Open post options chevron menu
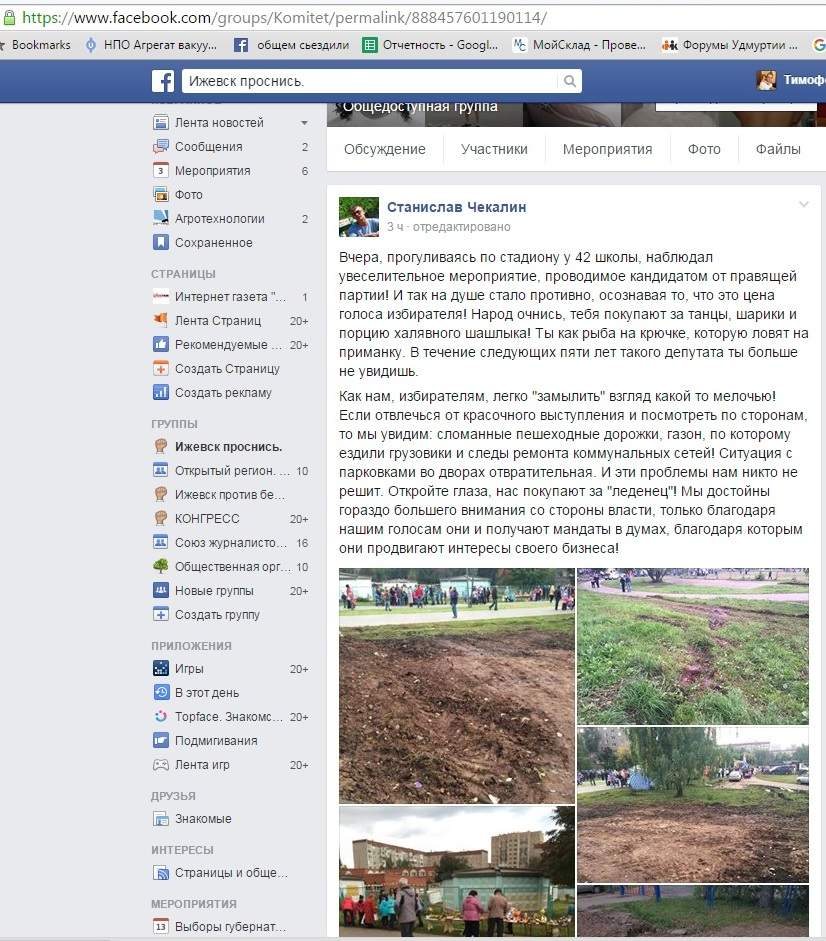This screenshot has width=826, height=941. tap(802, 205)
